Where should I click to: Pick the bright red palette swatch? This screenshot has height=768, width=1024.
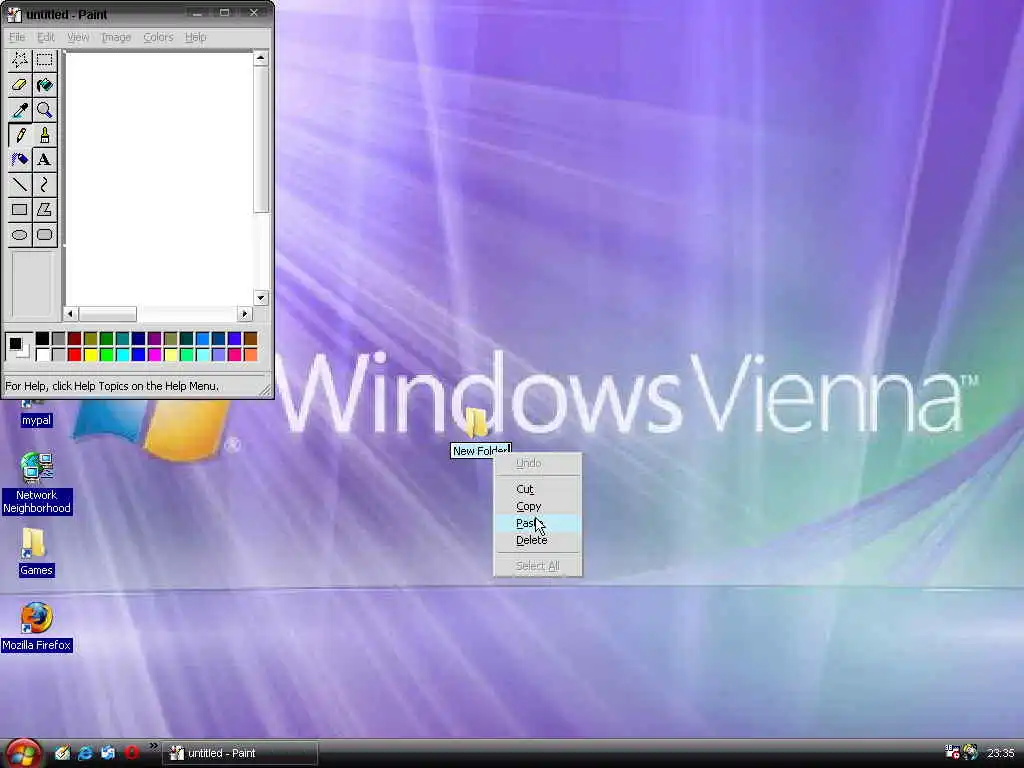tap(74, 355)
